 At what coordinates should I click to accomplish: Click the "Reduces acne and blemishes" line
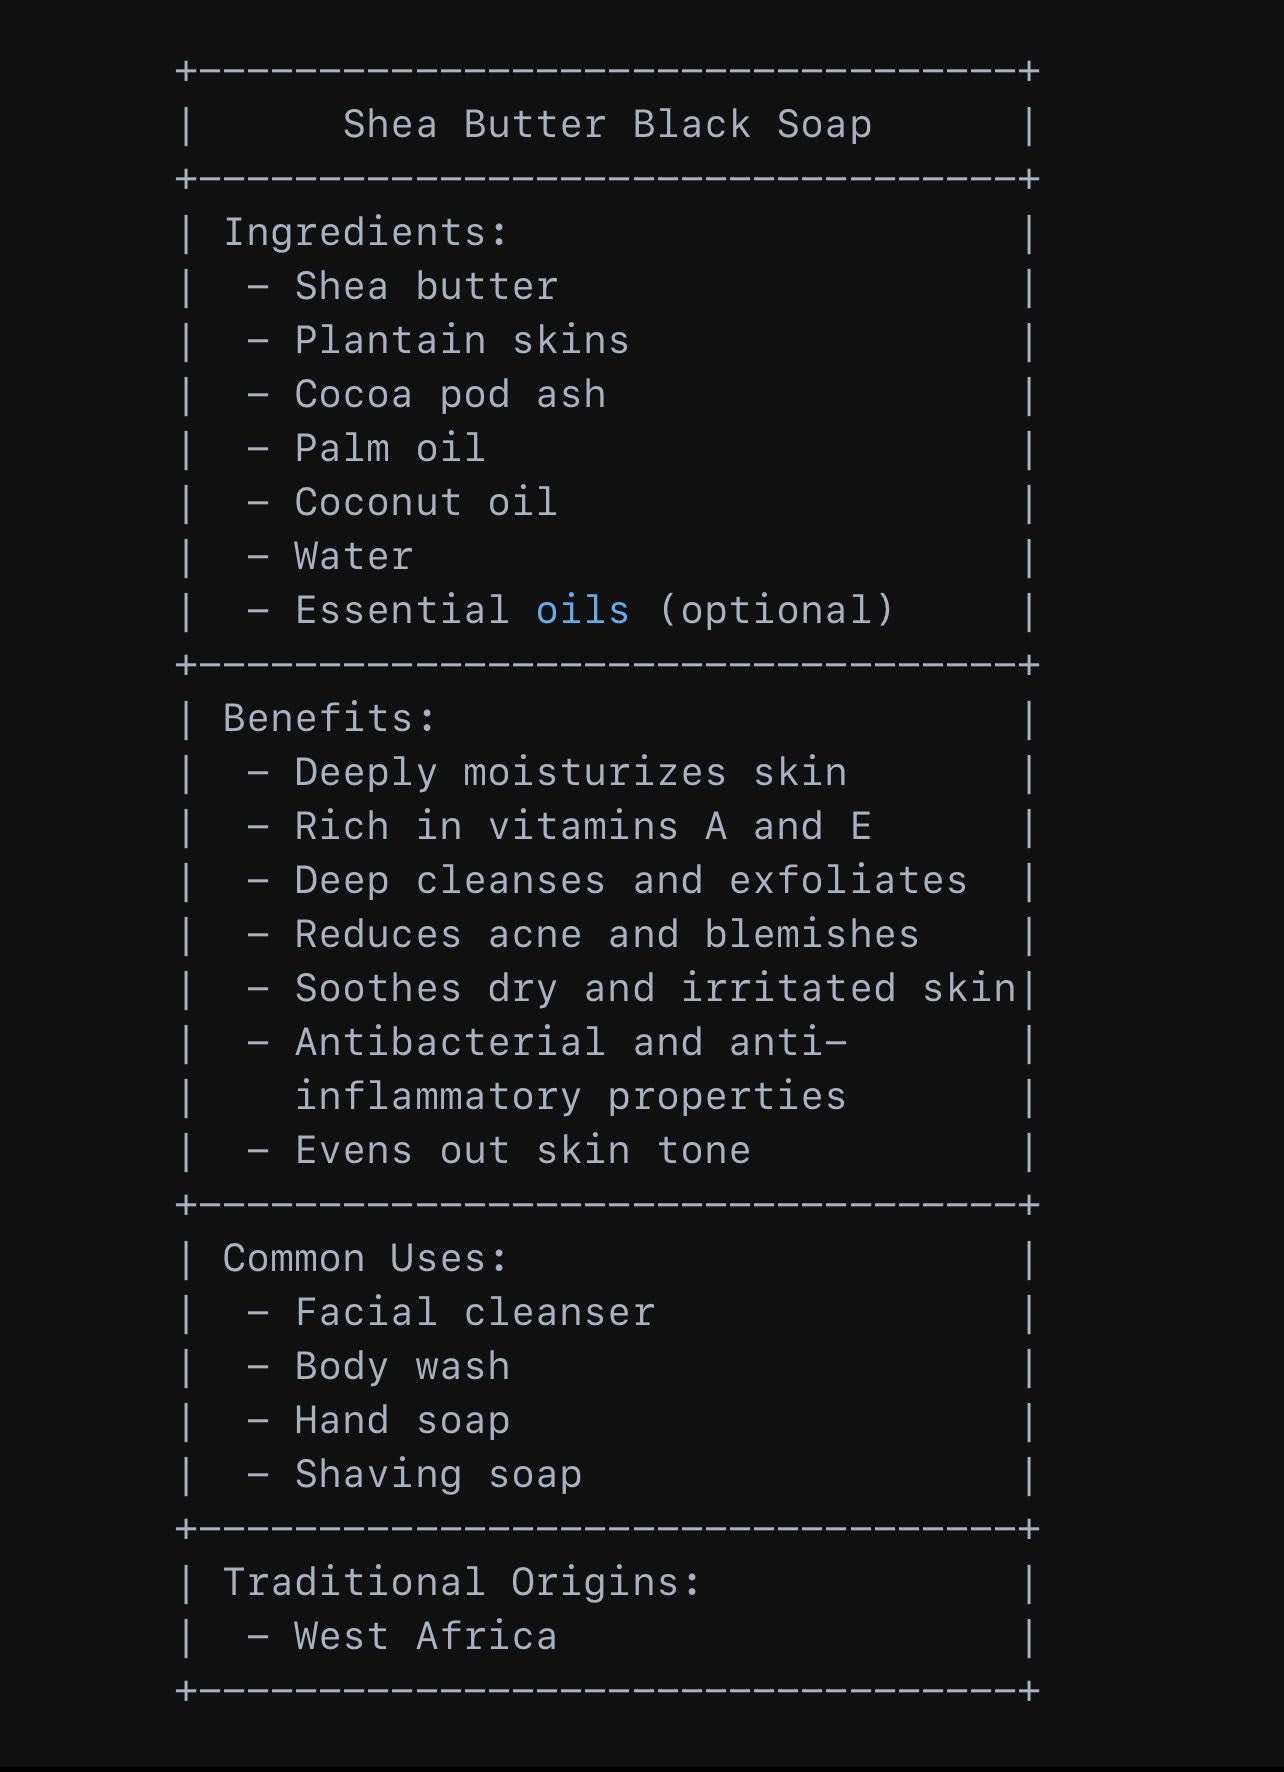coord(606,935)
